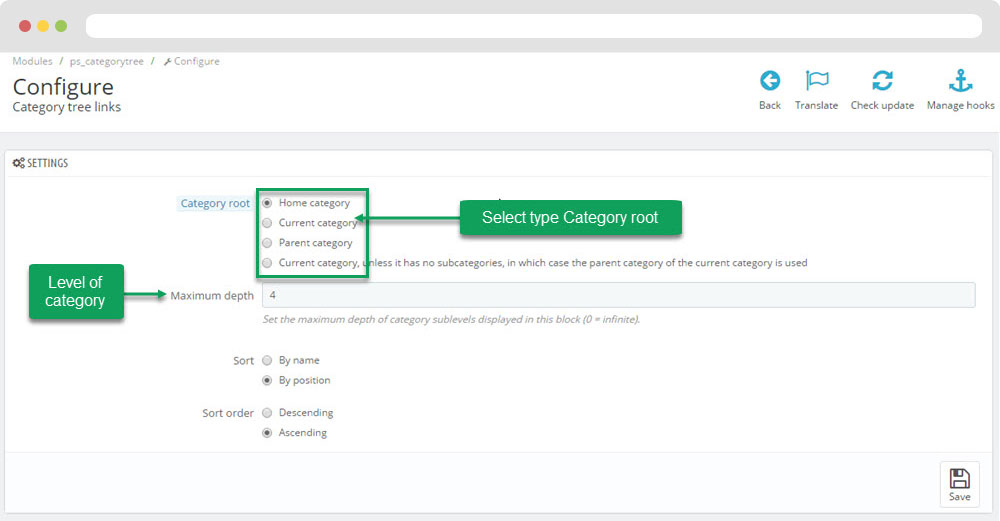Click the red window close dot
The height and width of the screenshot is (521, 1000).
coord(25,26)
